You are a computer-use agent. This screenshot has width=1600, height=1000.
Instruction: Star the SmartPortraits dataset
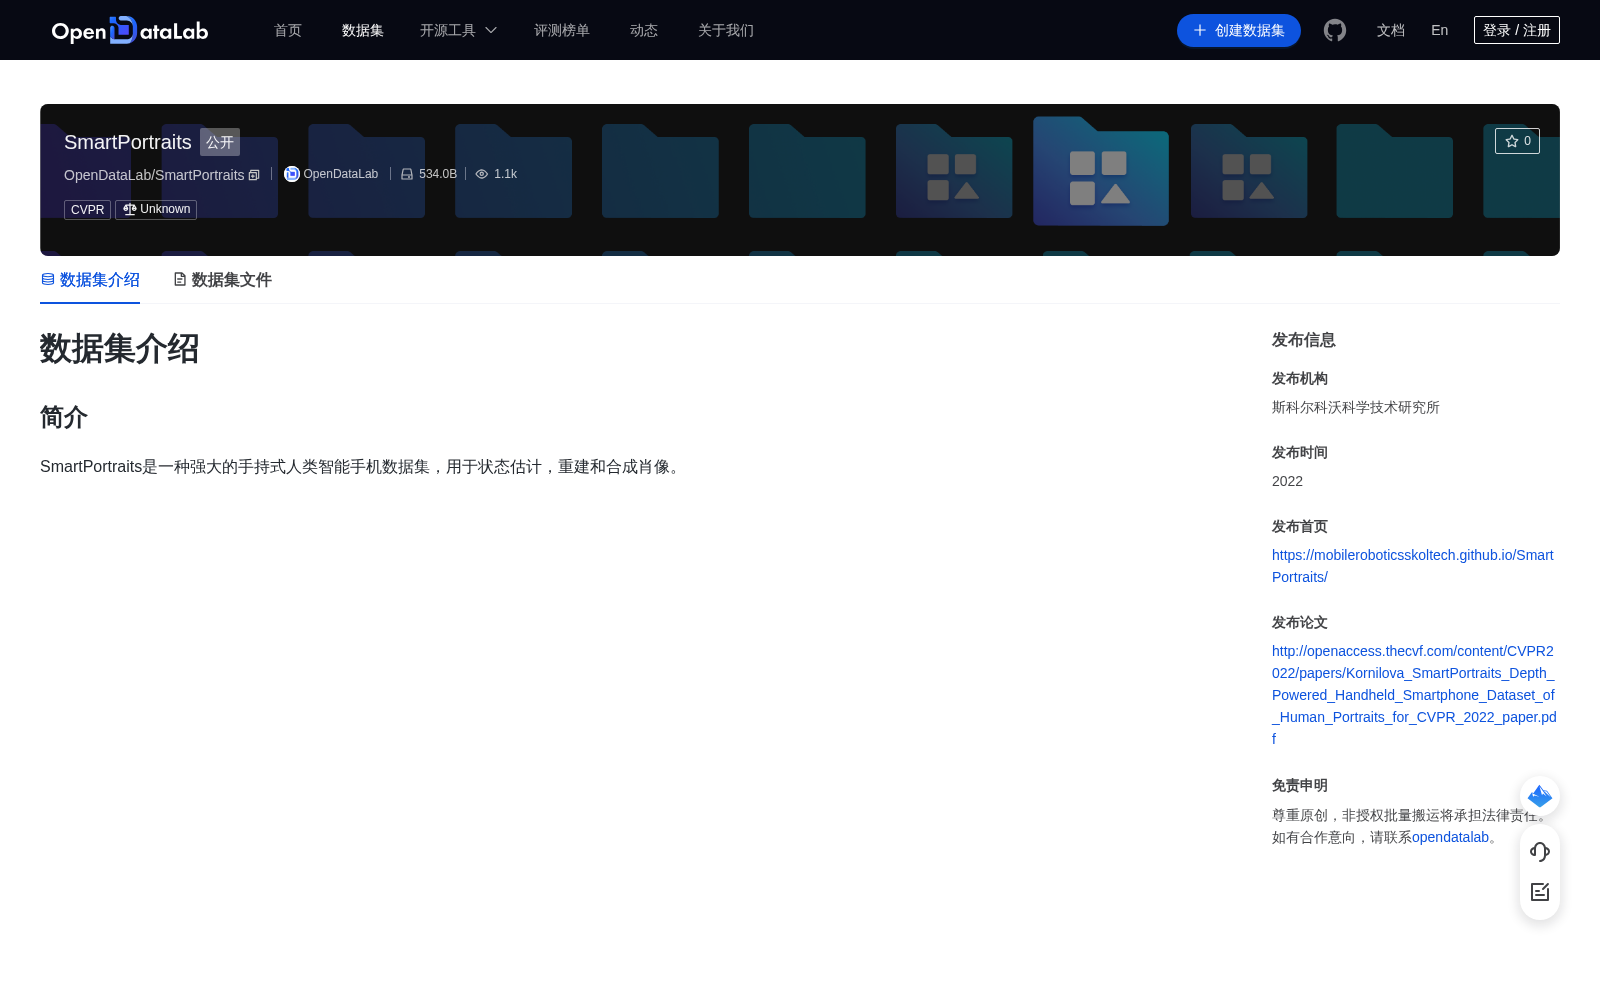(x=1517, y=141)
